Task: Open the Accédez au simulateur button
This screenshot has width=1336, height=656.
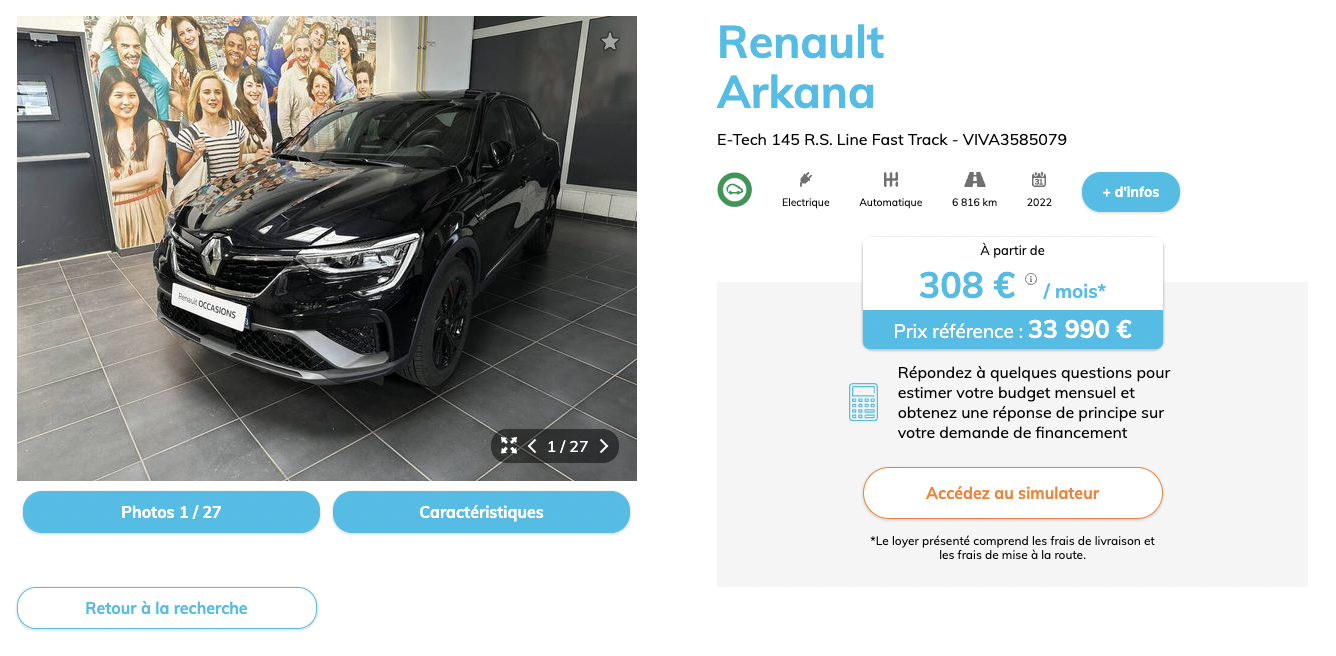Action: click(1013, 493)
